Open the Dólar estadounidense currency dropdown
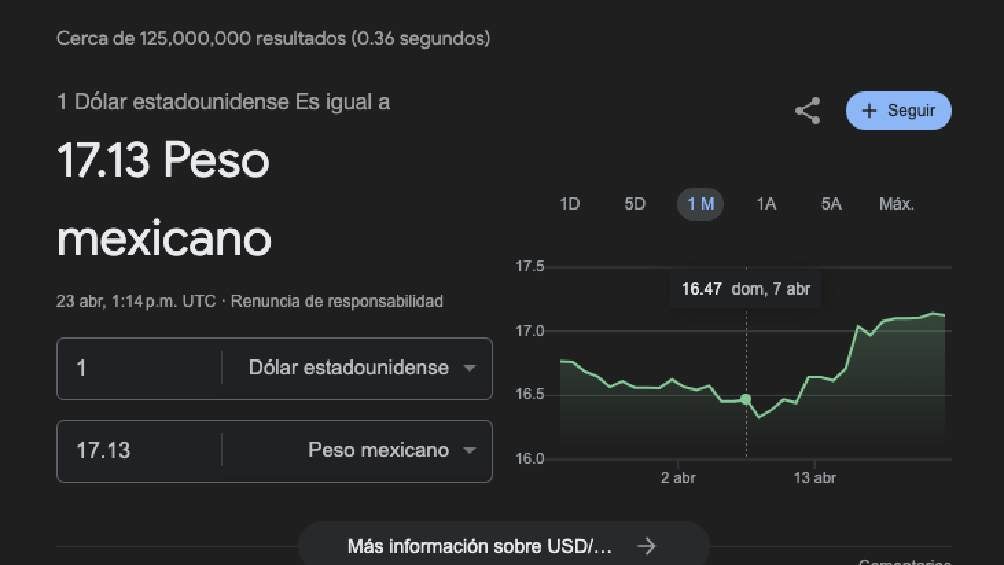Image resolution: width=1004 pixels, height=565 pixels. click(469, 368)
